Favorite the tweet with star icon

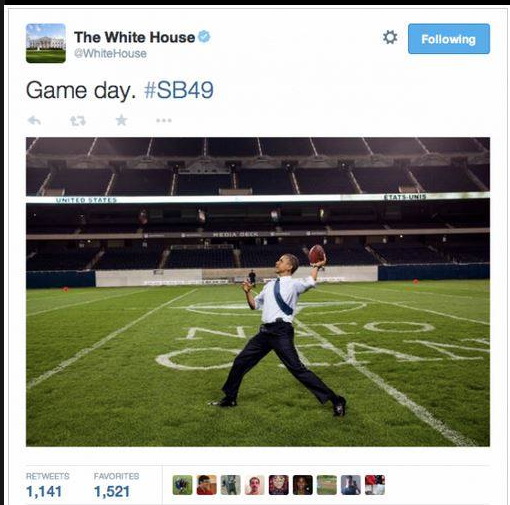pyautogui.click(x=121, y=120)
